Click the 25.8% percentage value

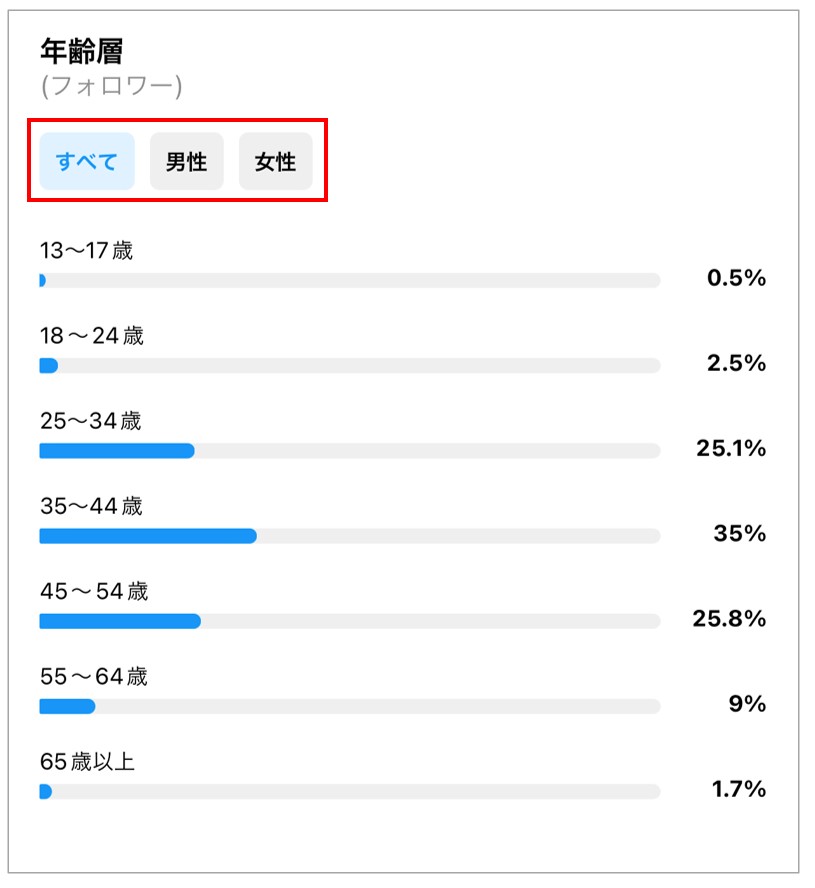(x=729, y=619)
